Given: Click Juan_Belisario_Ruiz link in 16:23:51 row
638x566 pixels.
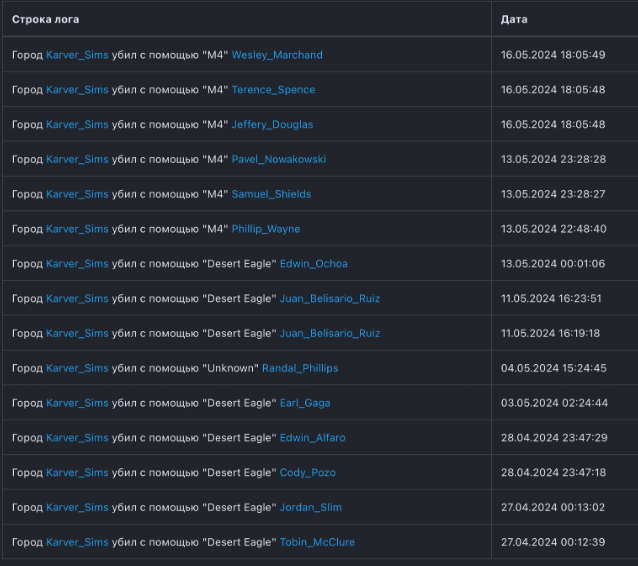Looking at the screenshot, I should [x=330, y=299].
